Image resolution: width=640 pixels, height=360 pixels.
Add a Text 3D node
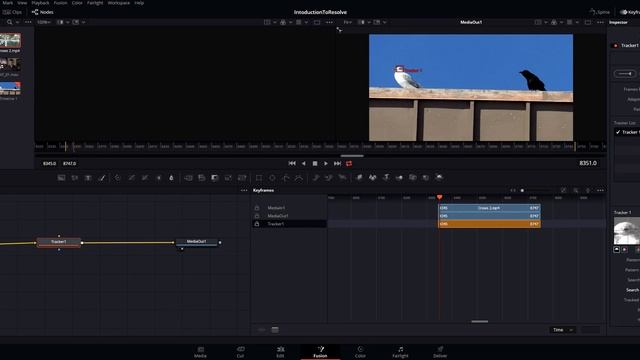point(386,178)
